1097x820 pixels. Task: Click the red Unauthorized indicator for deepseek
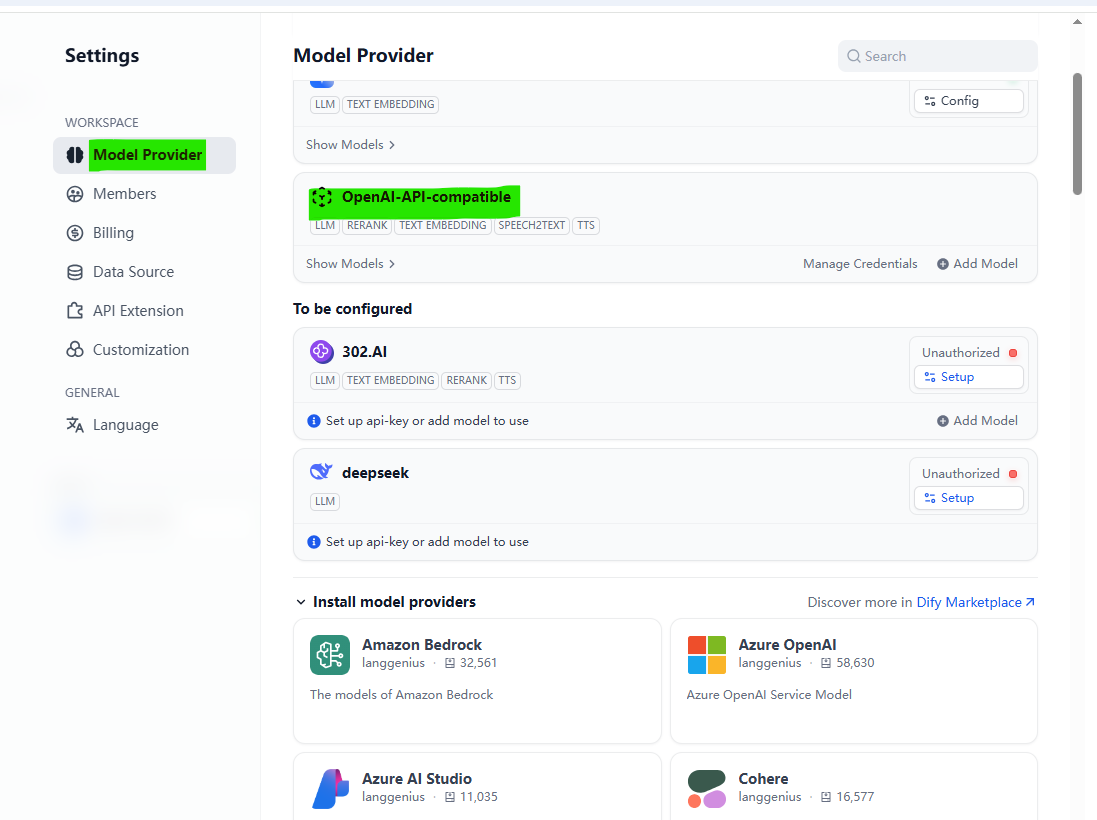point(1012,474)
